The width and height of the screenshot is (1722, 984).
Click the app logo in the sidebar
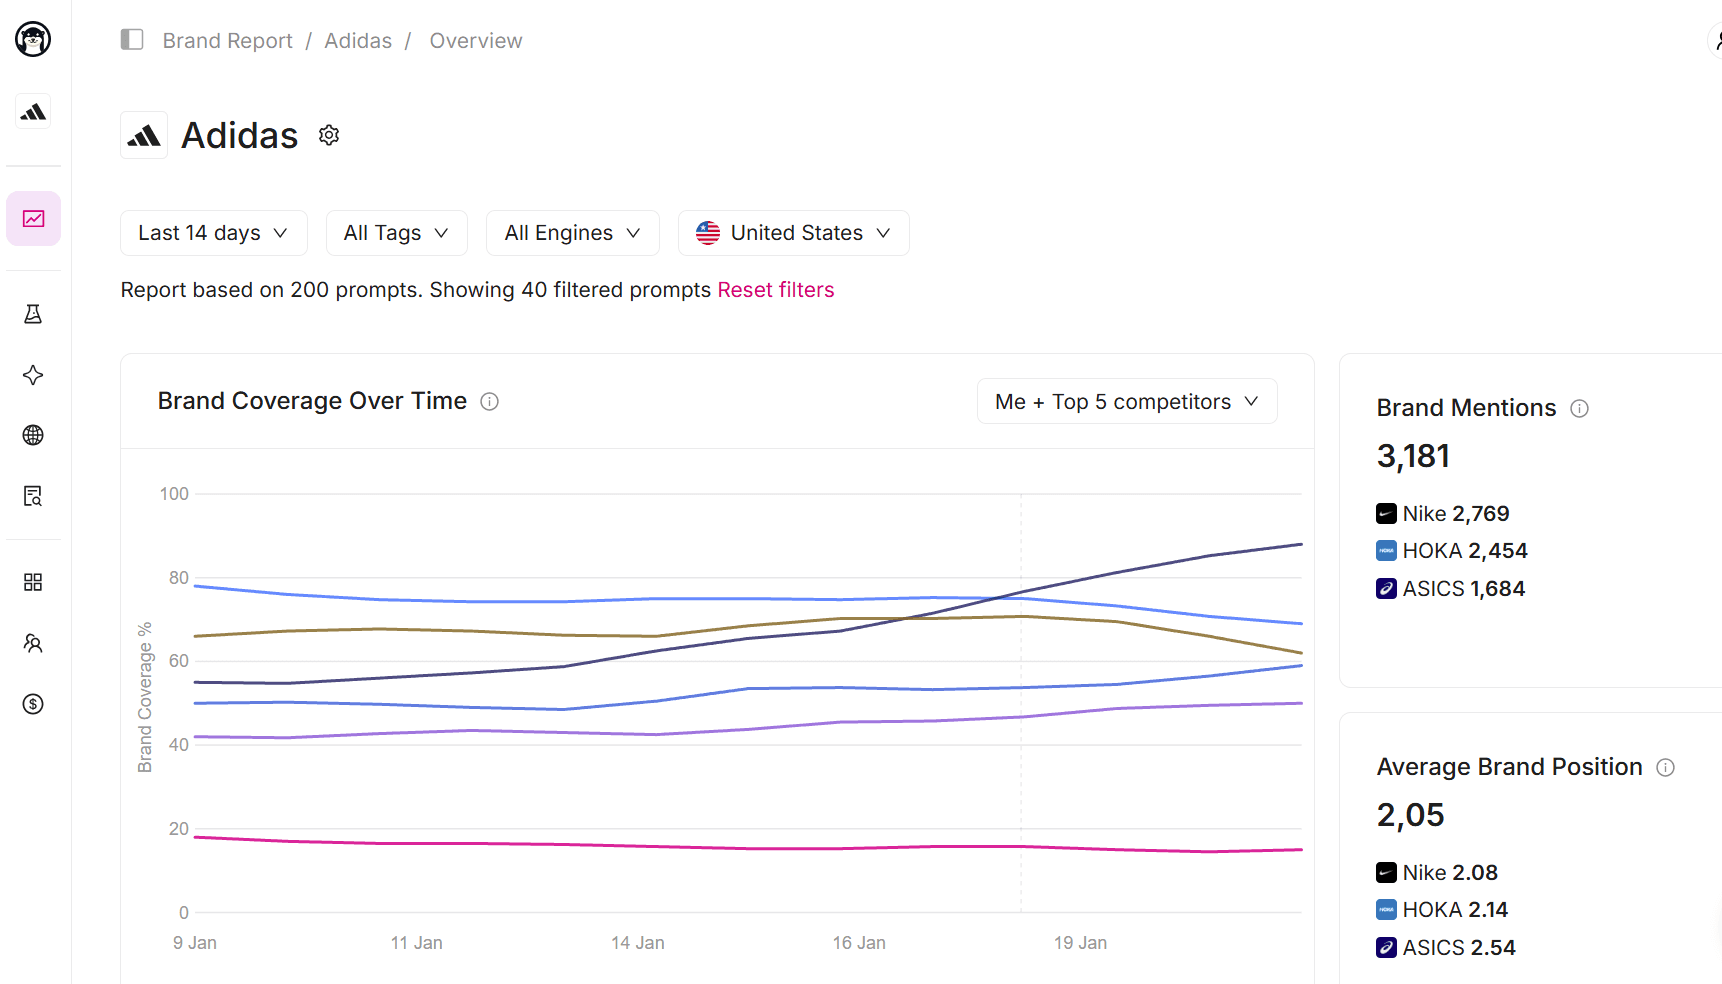[33, 39]
